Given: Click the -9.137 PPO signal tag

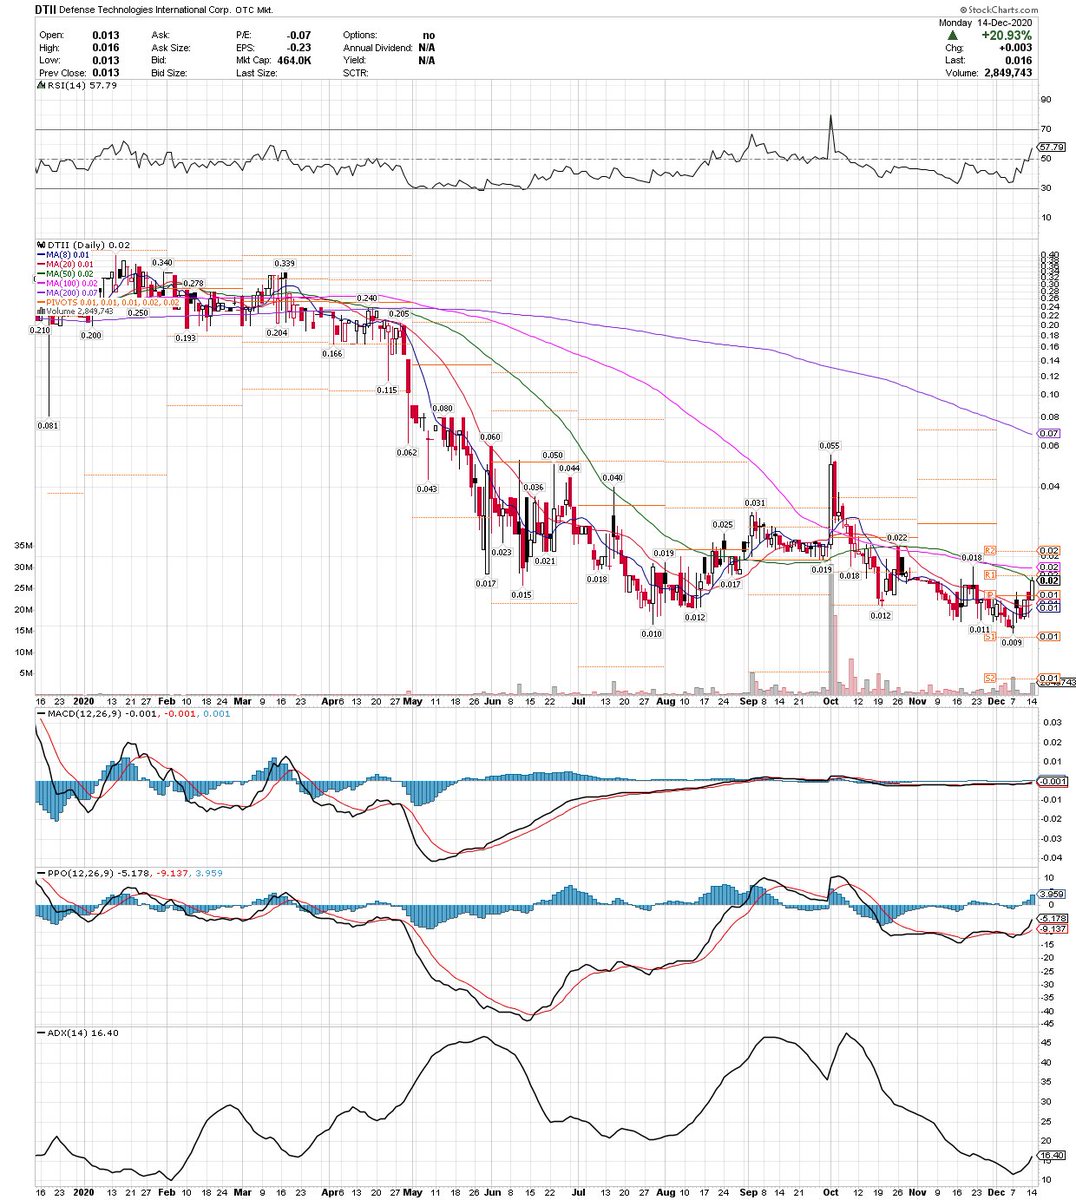Looking at the screenshot, I should 1051,929.
